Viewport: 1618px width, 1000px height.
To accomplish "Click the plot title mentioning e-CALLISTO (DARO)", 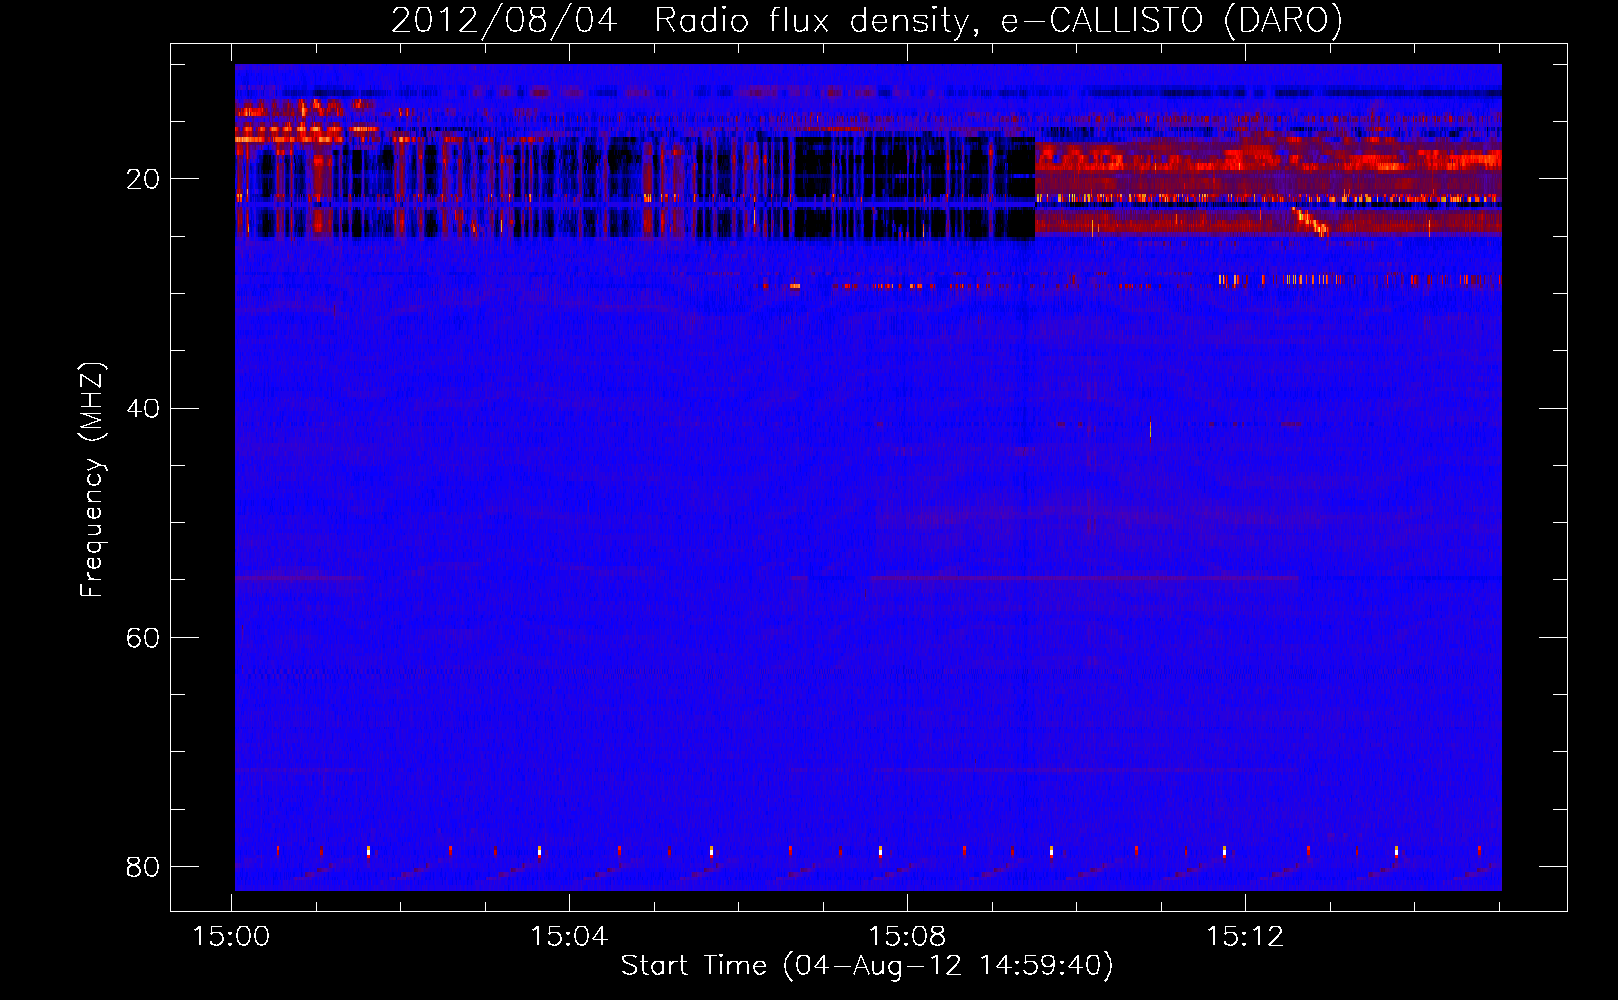I will [866, 20].
